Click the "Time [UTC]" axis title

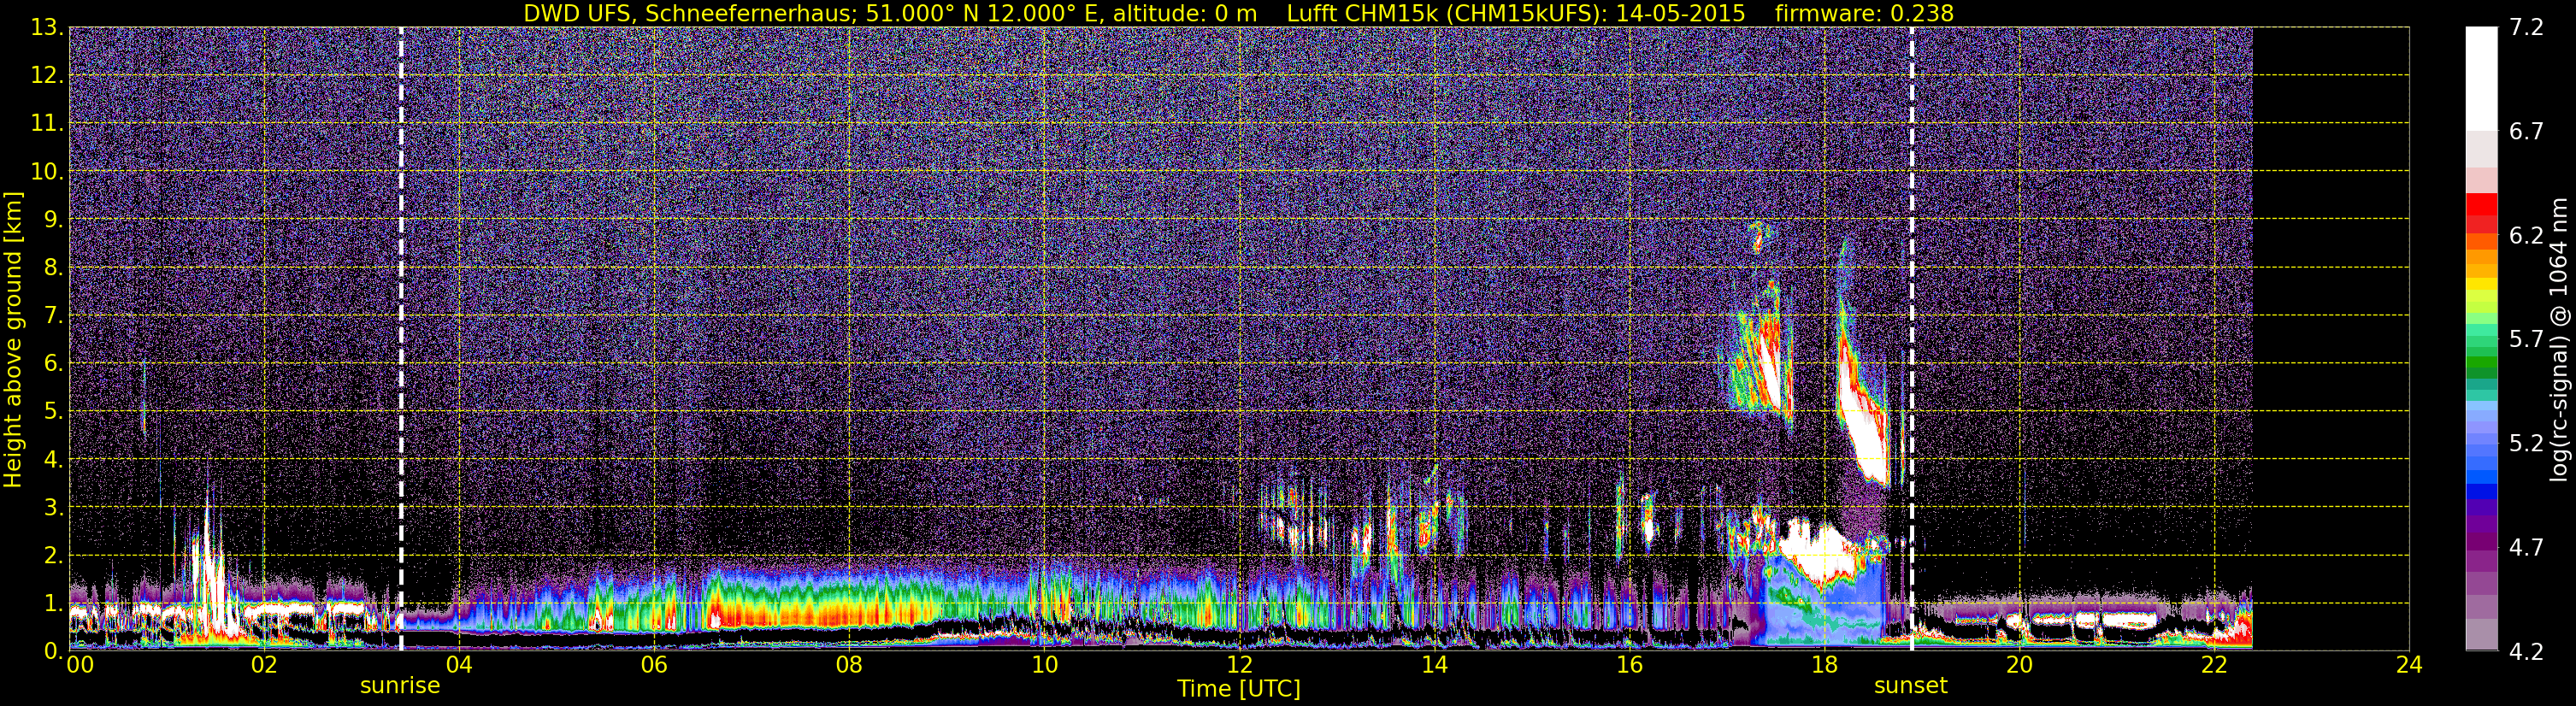tap(1239, 689)
